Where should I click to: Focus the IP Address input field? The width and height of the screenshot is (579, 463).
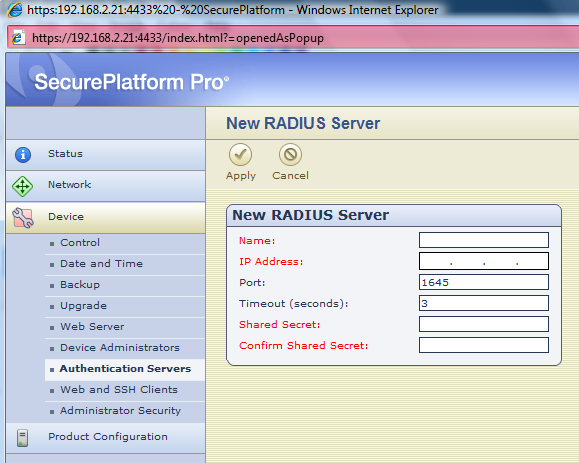pos(484,261)
